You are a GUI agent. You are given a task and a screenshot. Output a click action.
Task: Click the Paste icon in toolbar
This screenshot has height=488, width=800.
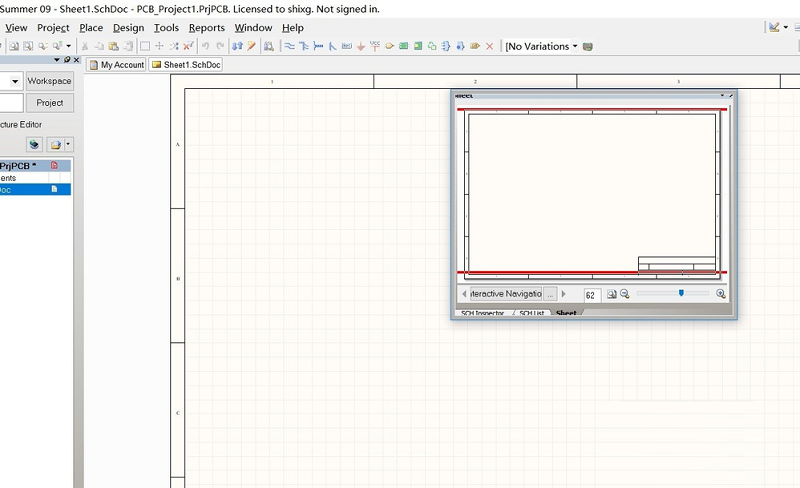point(115,46)
